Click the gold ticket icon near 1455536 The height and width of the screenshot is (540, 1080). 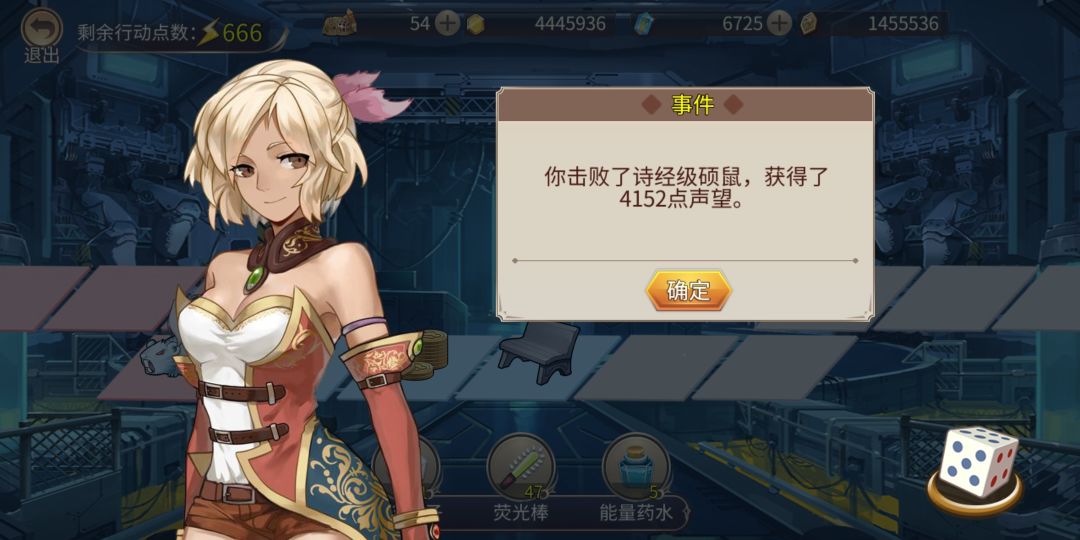pos(809,24)
